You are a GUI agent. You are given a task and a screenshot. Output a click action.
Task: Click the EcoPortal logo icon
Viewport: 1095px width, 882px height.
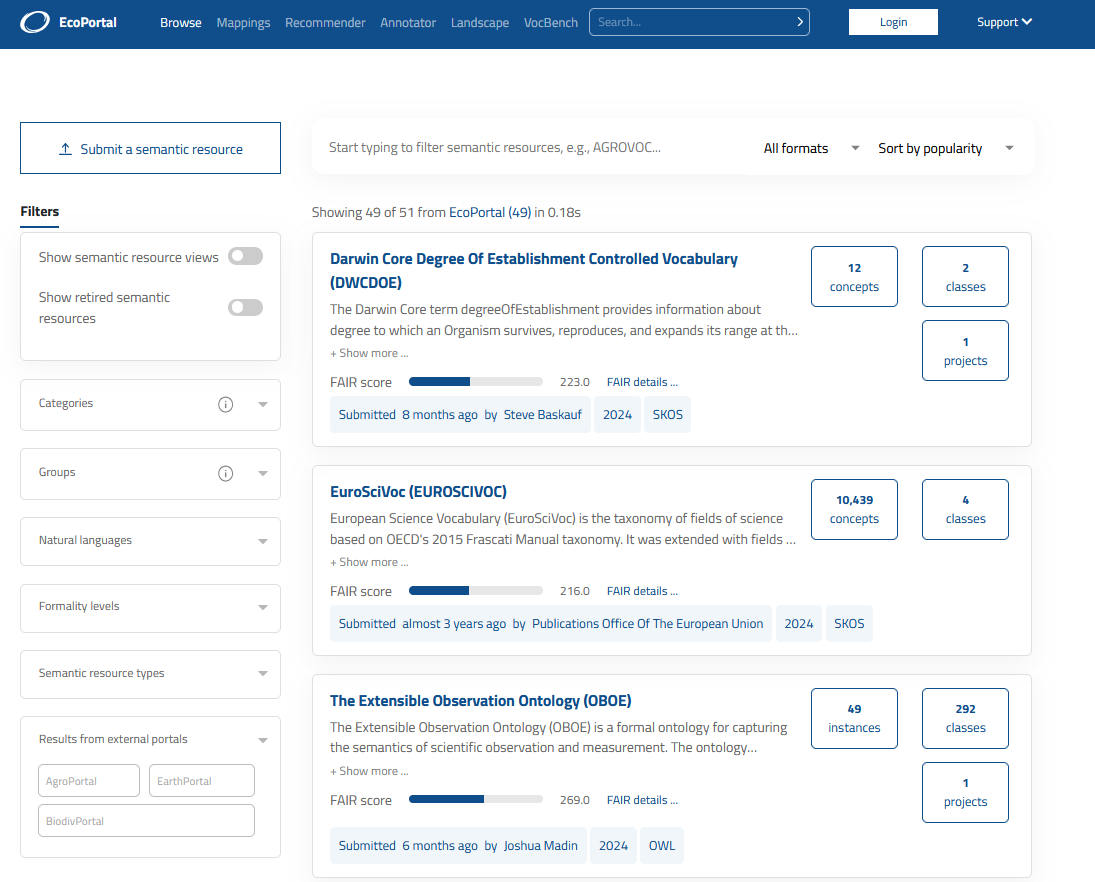34,21
